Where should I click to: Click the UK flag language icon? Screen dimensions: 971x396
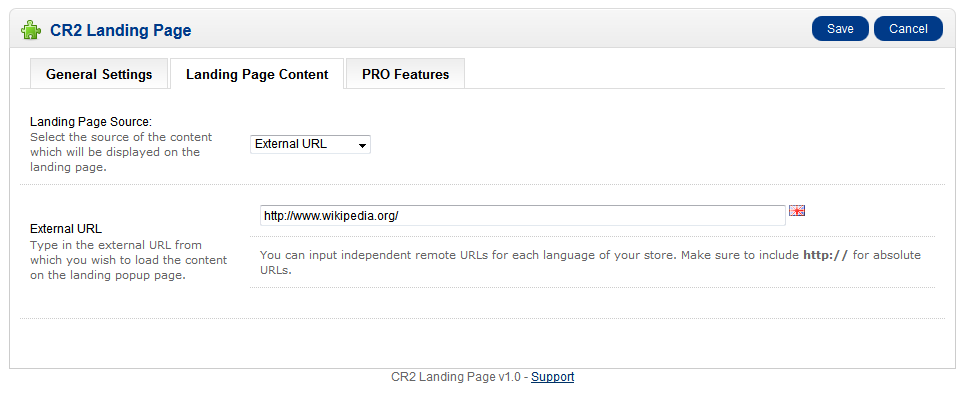tap(797, 211)
